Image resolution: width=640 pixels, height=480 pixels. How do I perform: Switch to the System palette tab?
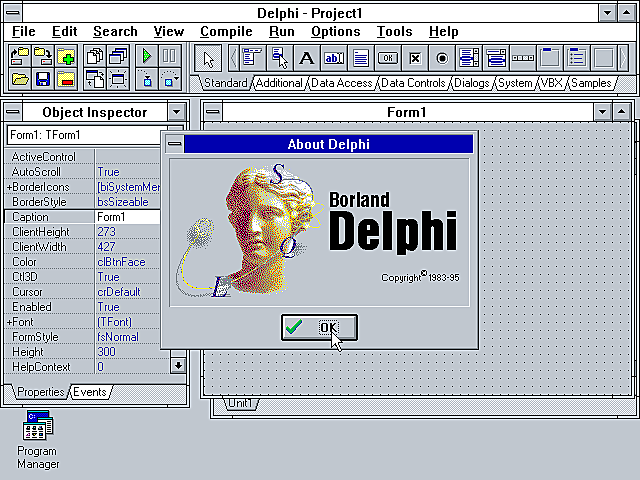tap(515, 83)
